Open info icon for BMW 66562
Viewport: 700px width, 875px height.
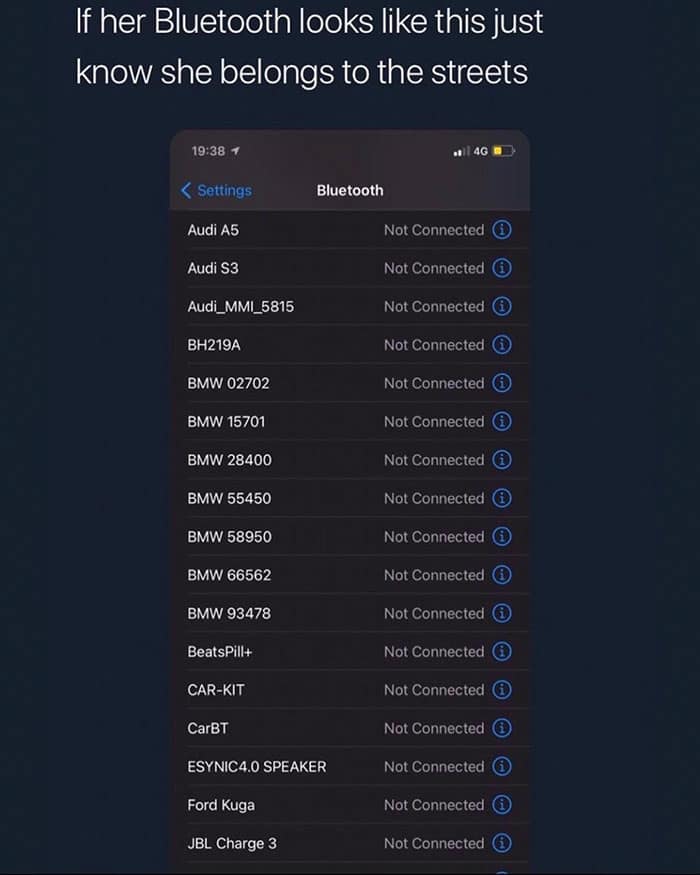point(503,575)
